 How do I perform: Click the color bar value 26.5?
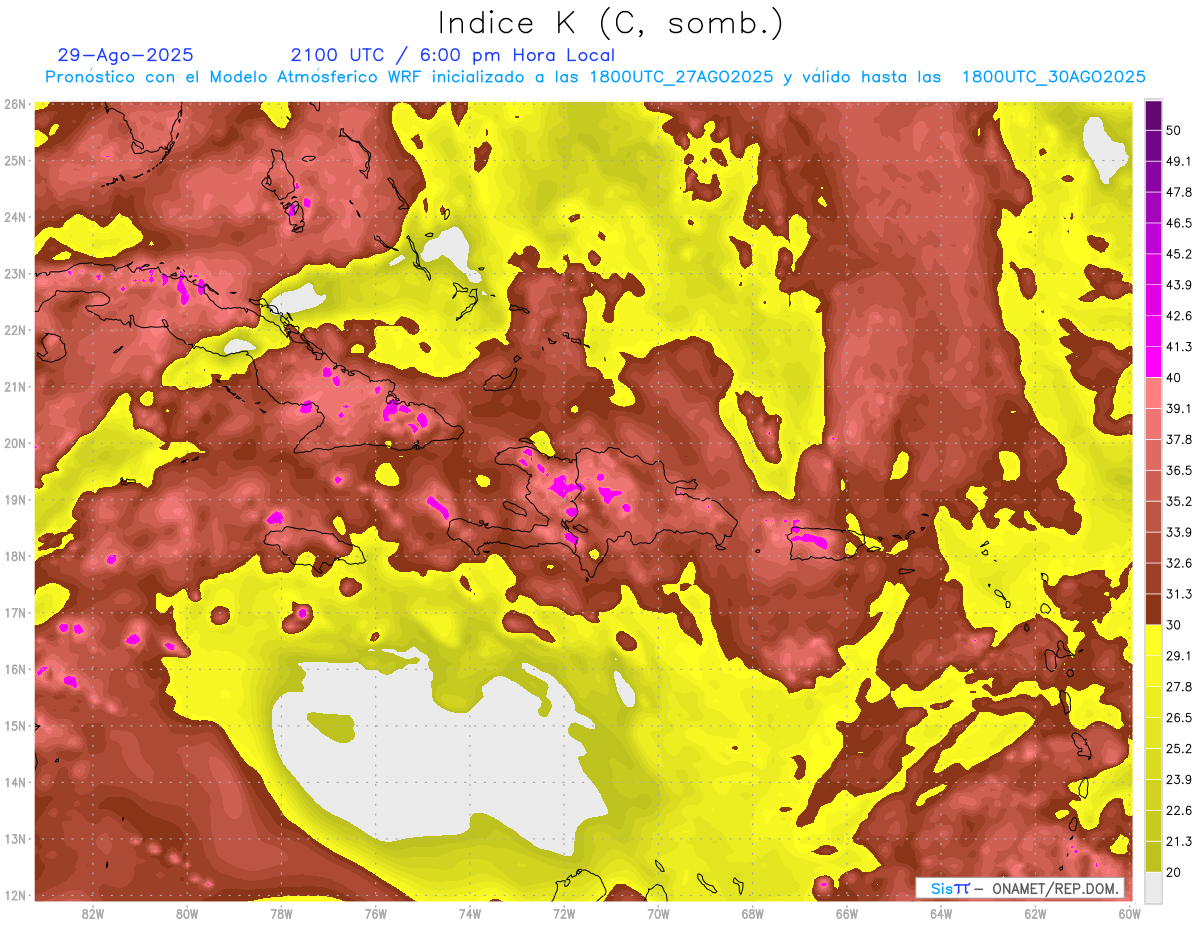click(x=1178, y=718)
